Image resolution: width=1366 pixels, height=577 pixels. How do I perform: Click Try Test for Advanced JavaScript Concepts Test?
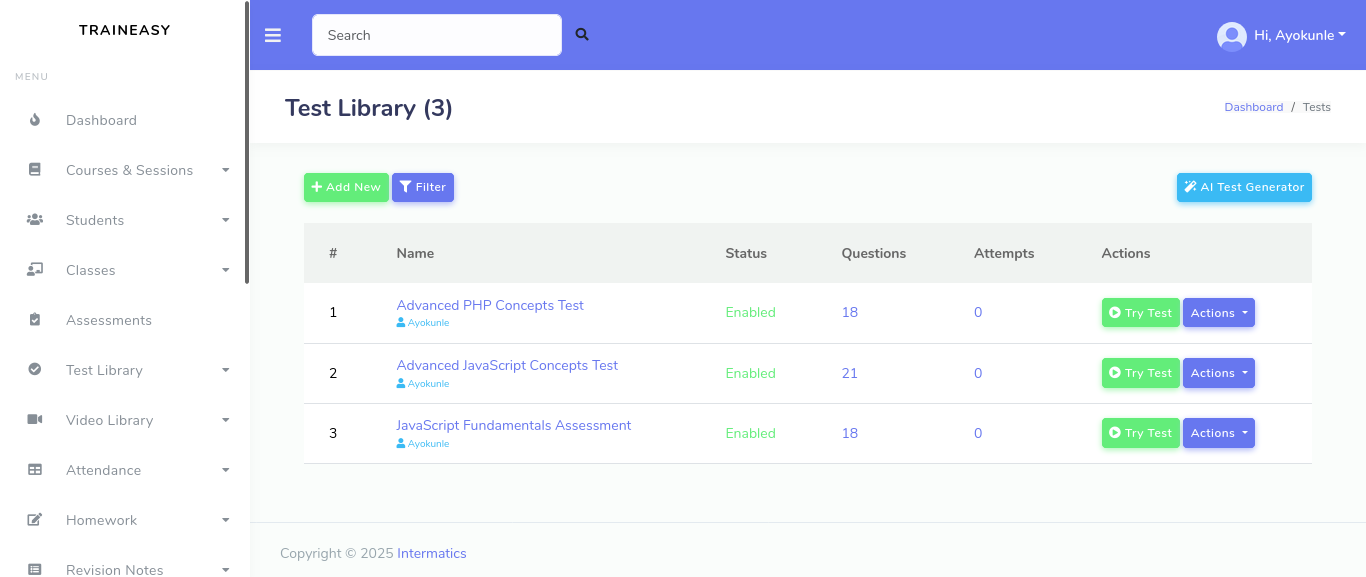(1140, 373)
